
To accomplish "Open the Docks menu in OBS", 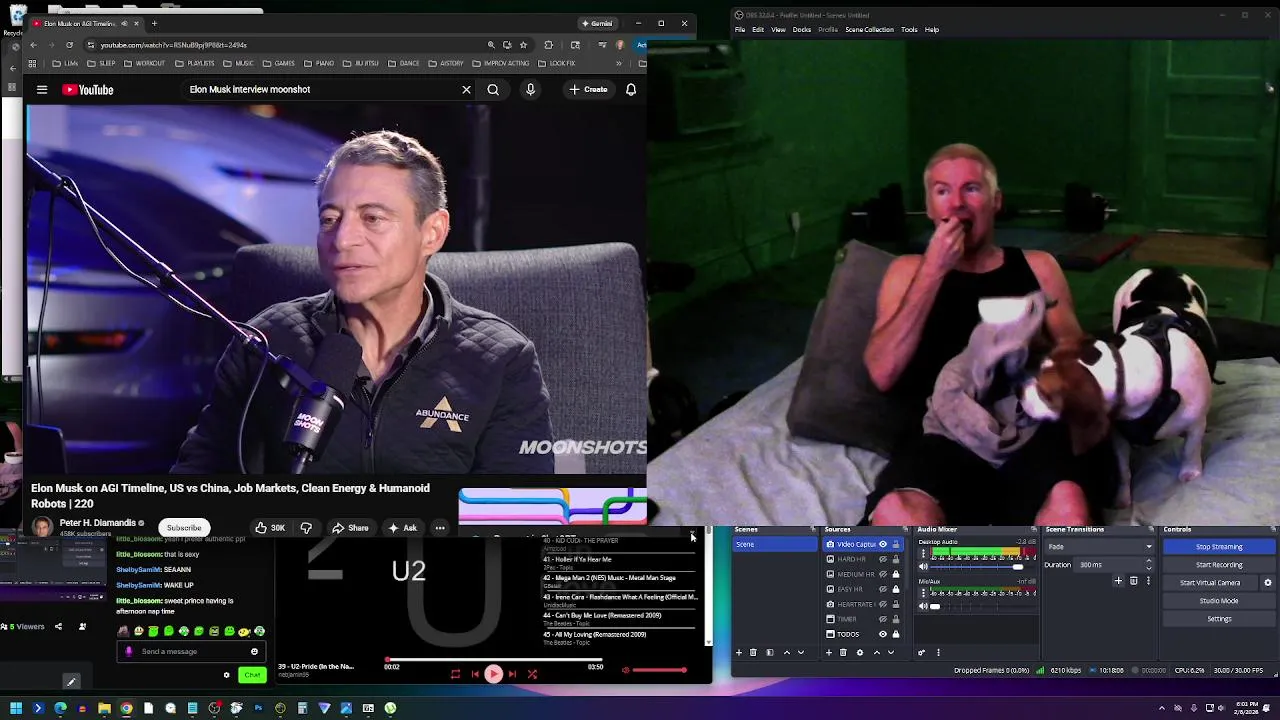I will (802, 29).
